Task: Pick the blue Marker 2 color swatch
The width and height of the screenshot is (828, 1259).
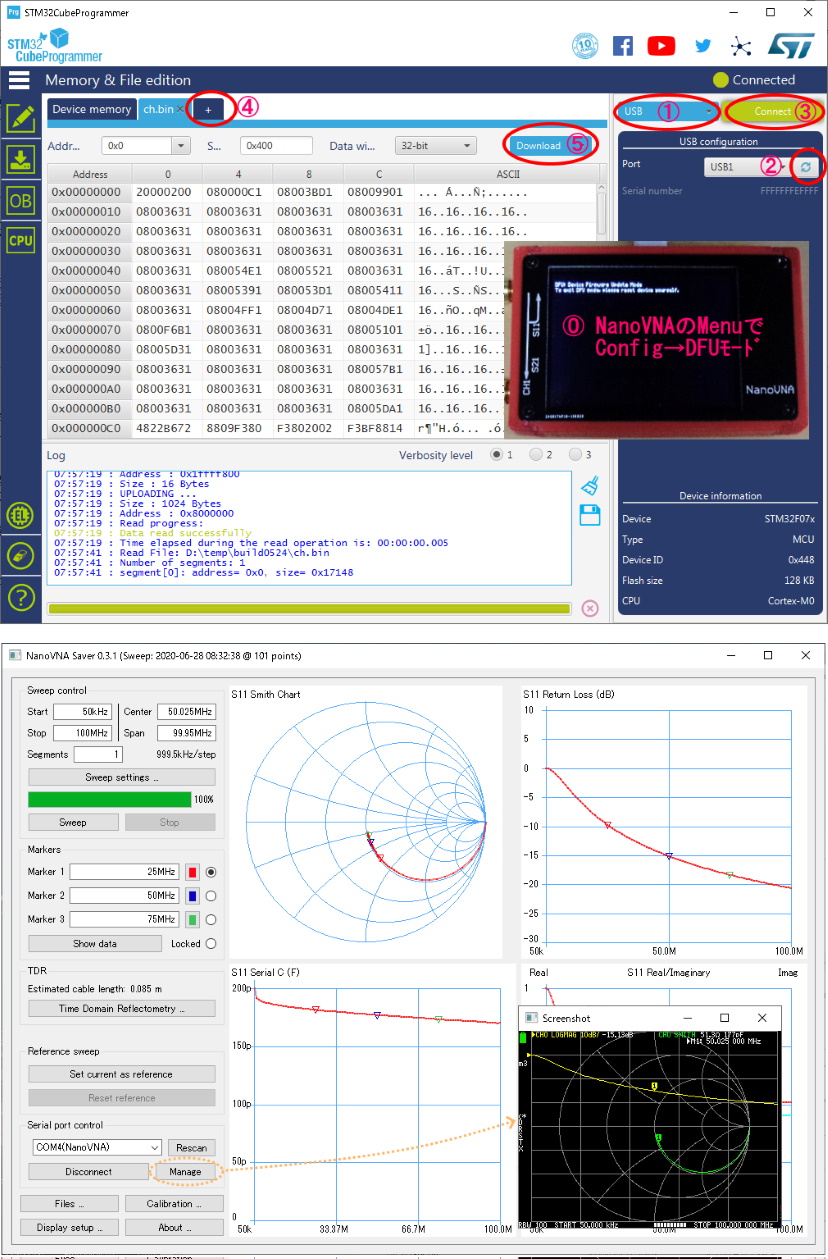Action: coord(191,896)
